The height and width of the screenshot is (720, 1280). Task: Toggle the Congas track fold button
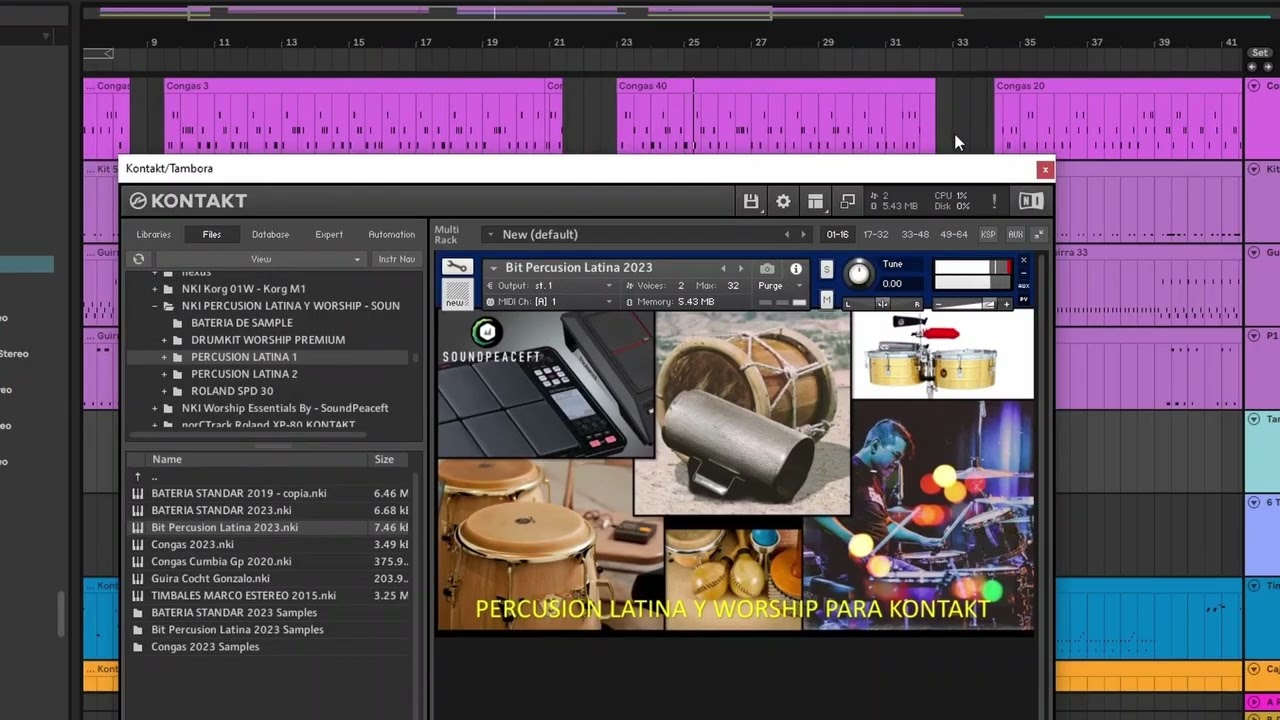coord(1253,86)
